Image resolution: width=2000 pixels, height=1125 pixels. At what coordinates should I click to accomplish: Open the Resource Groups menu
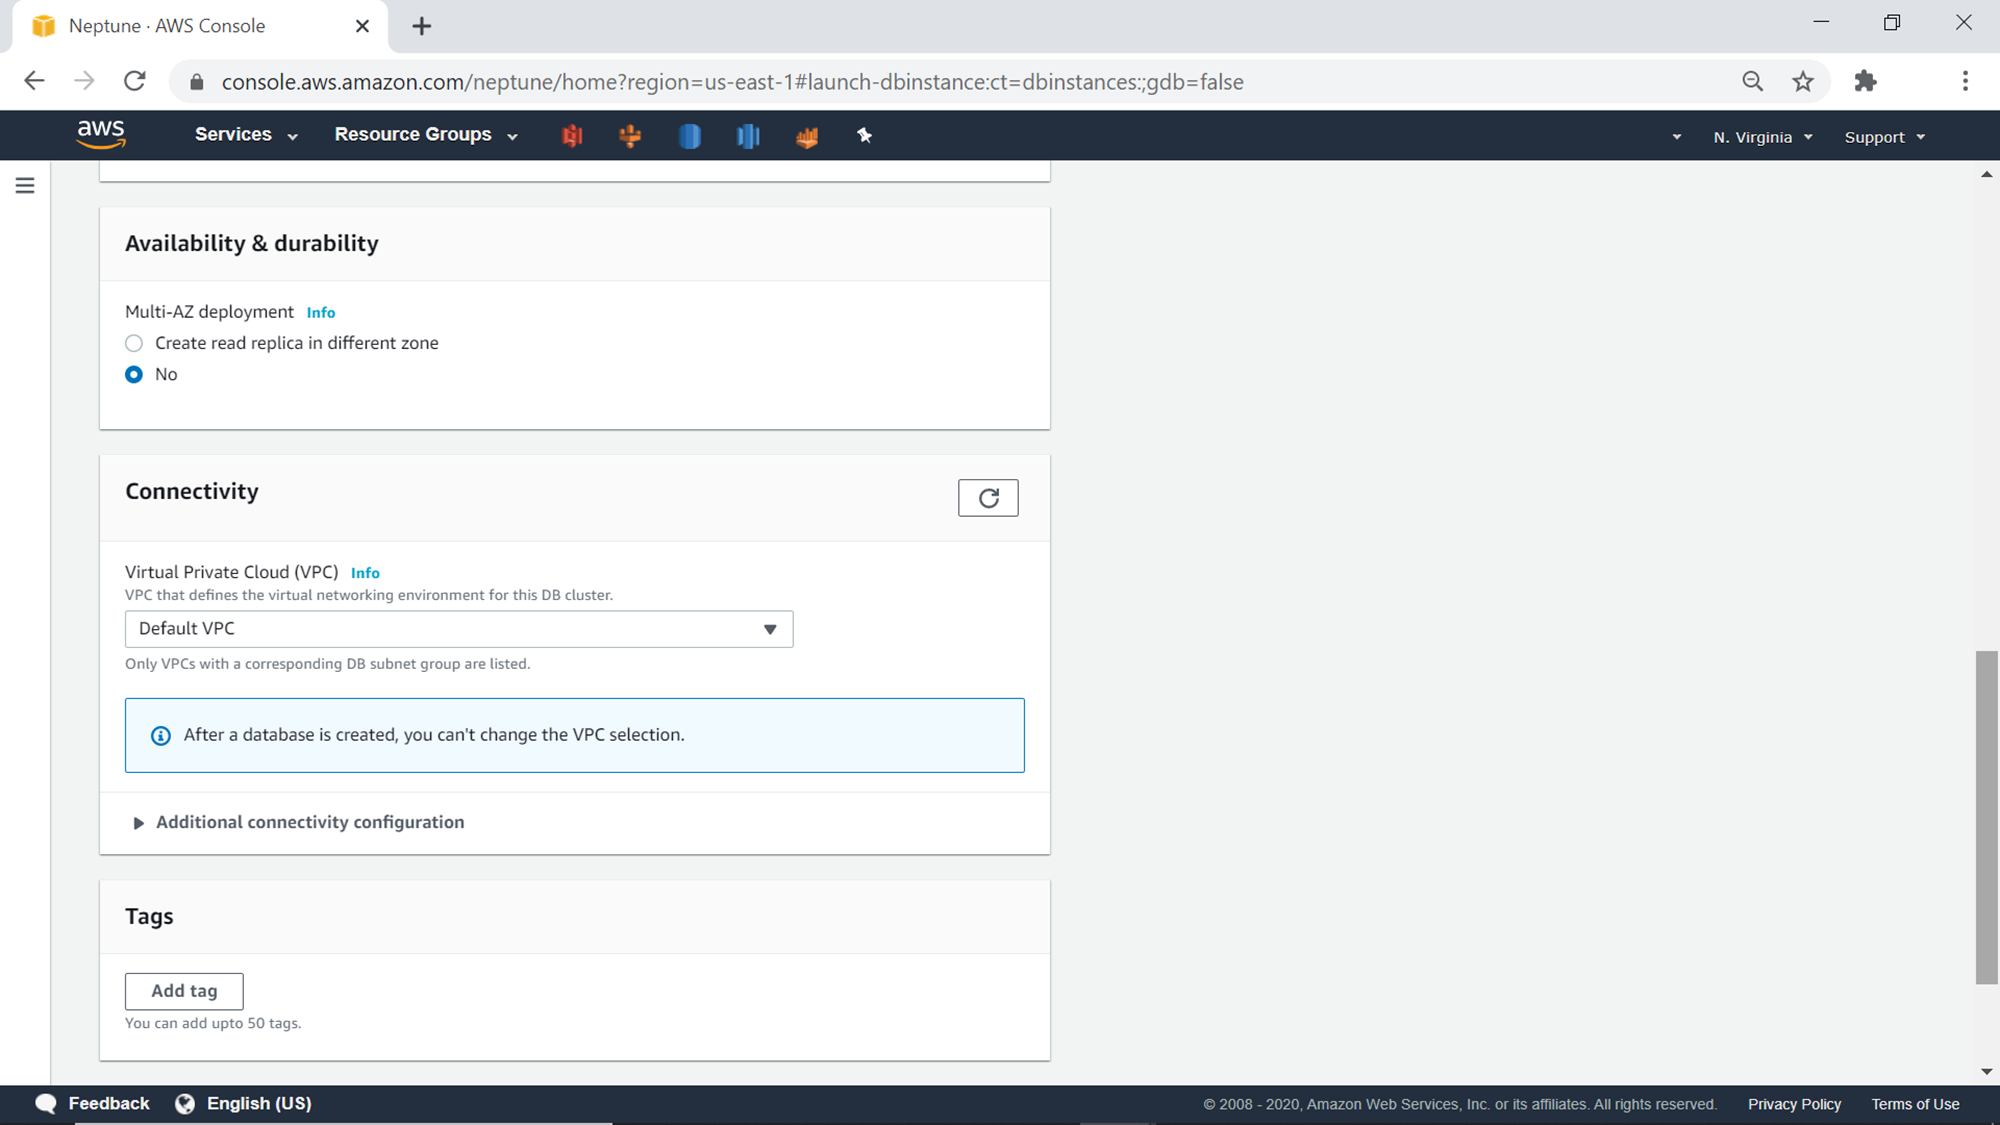[425, 135]
